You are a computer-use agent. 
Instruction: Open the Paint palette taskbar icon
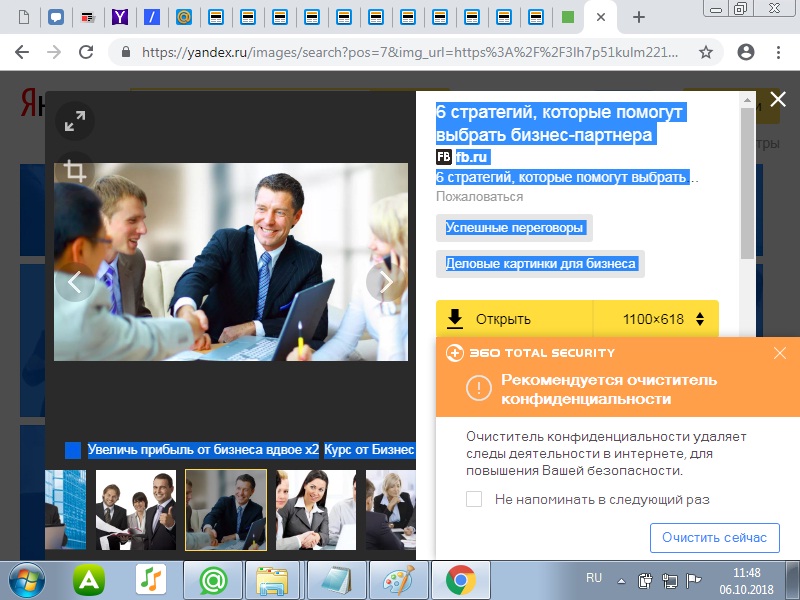[x=399, y=581]
